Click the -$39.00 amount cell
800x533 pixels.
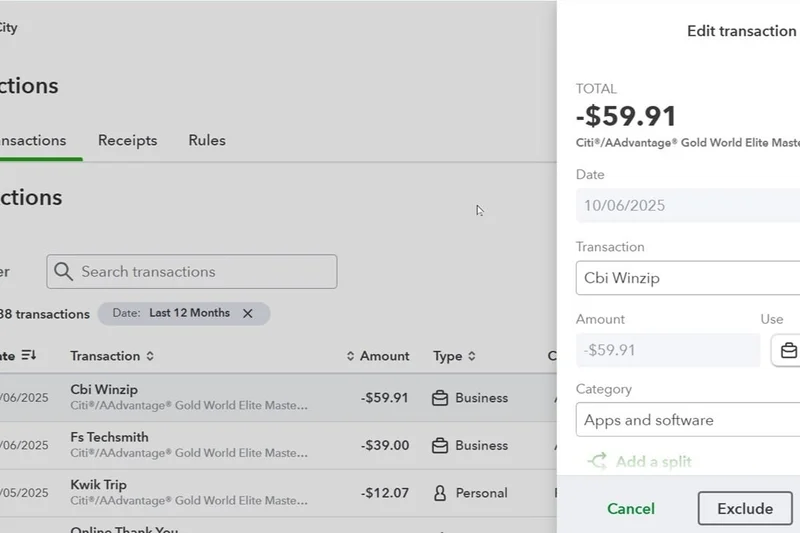pyautogui.click(x=385, y=445)
